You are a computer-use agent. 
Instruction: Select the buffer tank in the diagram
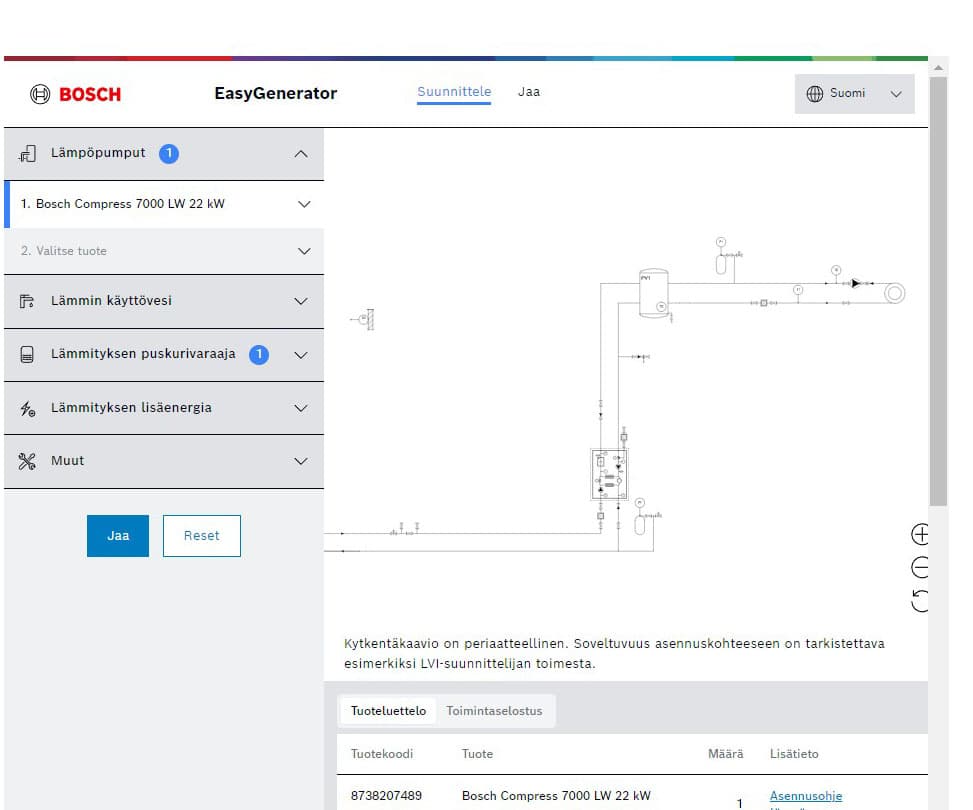pos(653,293)
